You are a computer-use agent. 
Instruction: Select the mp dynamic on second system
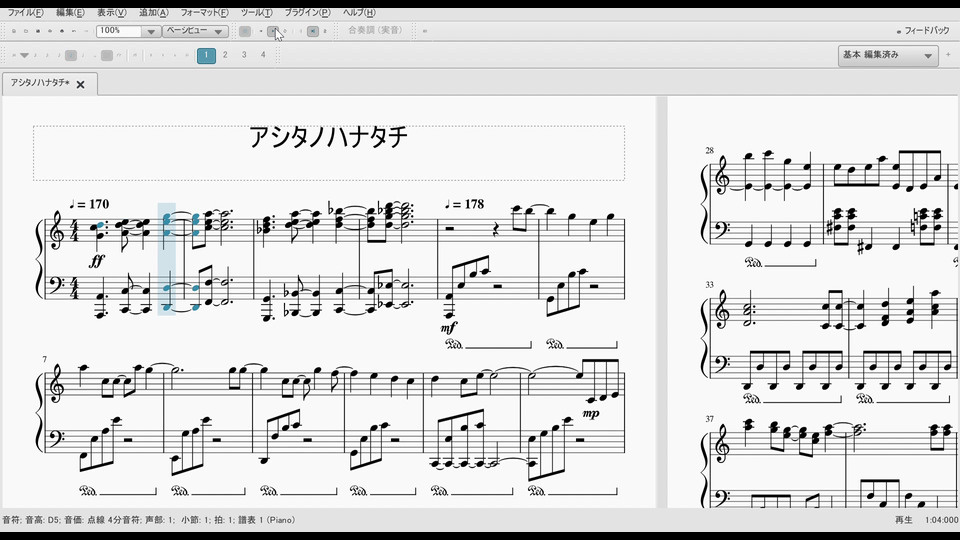[x=591, y=414]
